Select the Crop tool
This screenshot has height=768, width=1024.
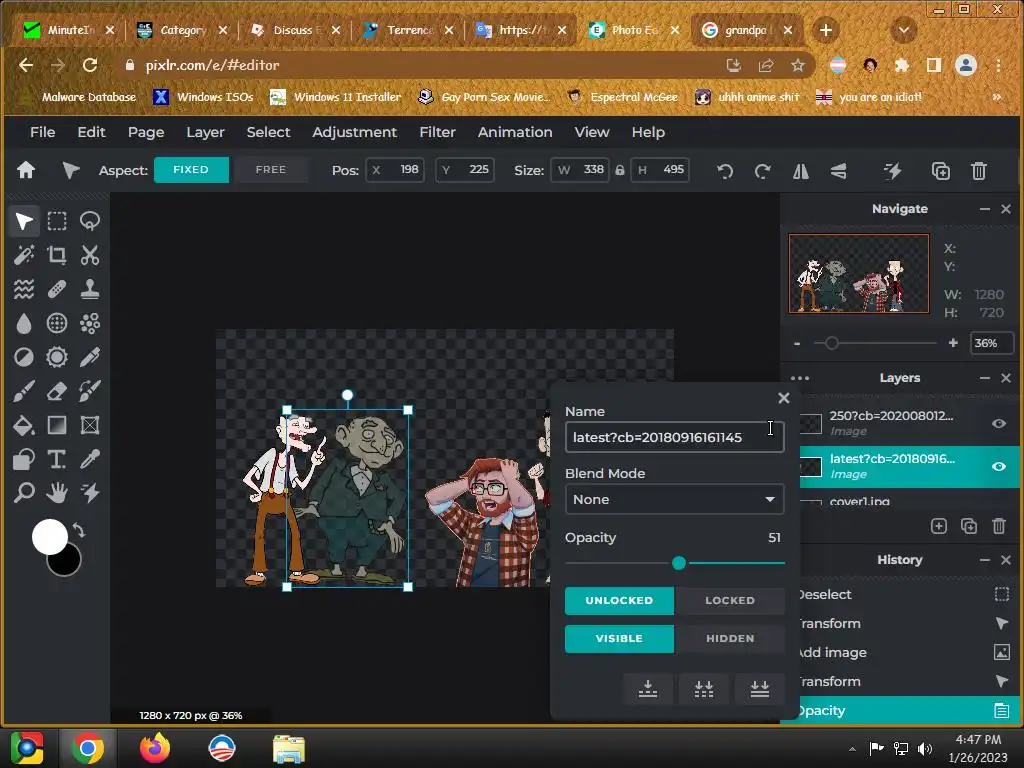[x=57, y=255]
